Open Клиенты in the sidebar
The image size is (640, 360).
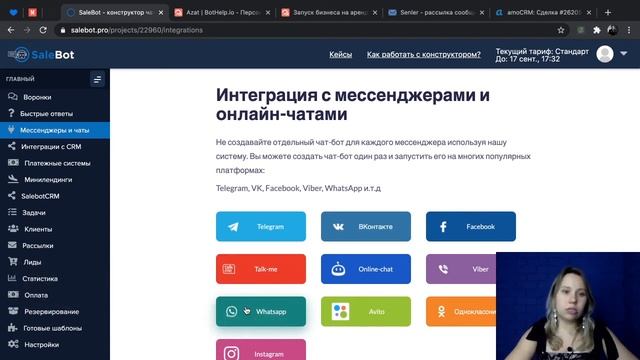point(55,229)
